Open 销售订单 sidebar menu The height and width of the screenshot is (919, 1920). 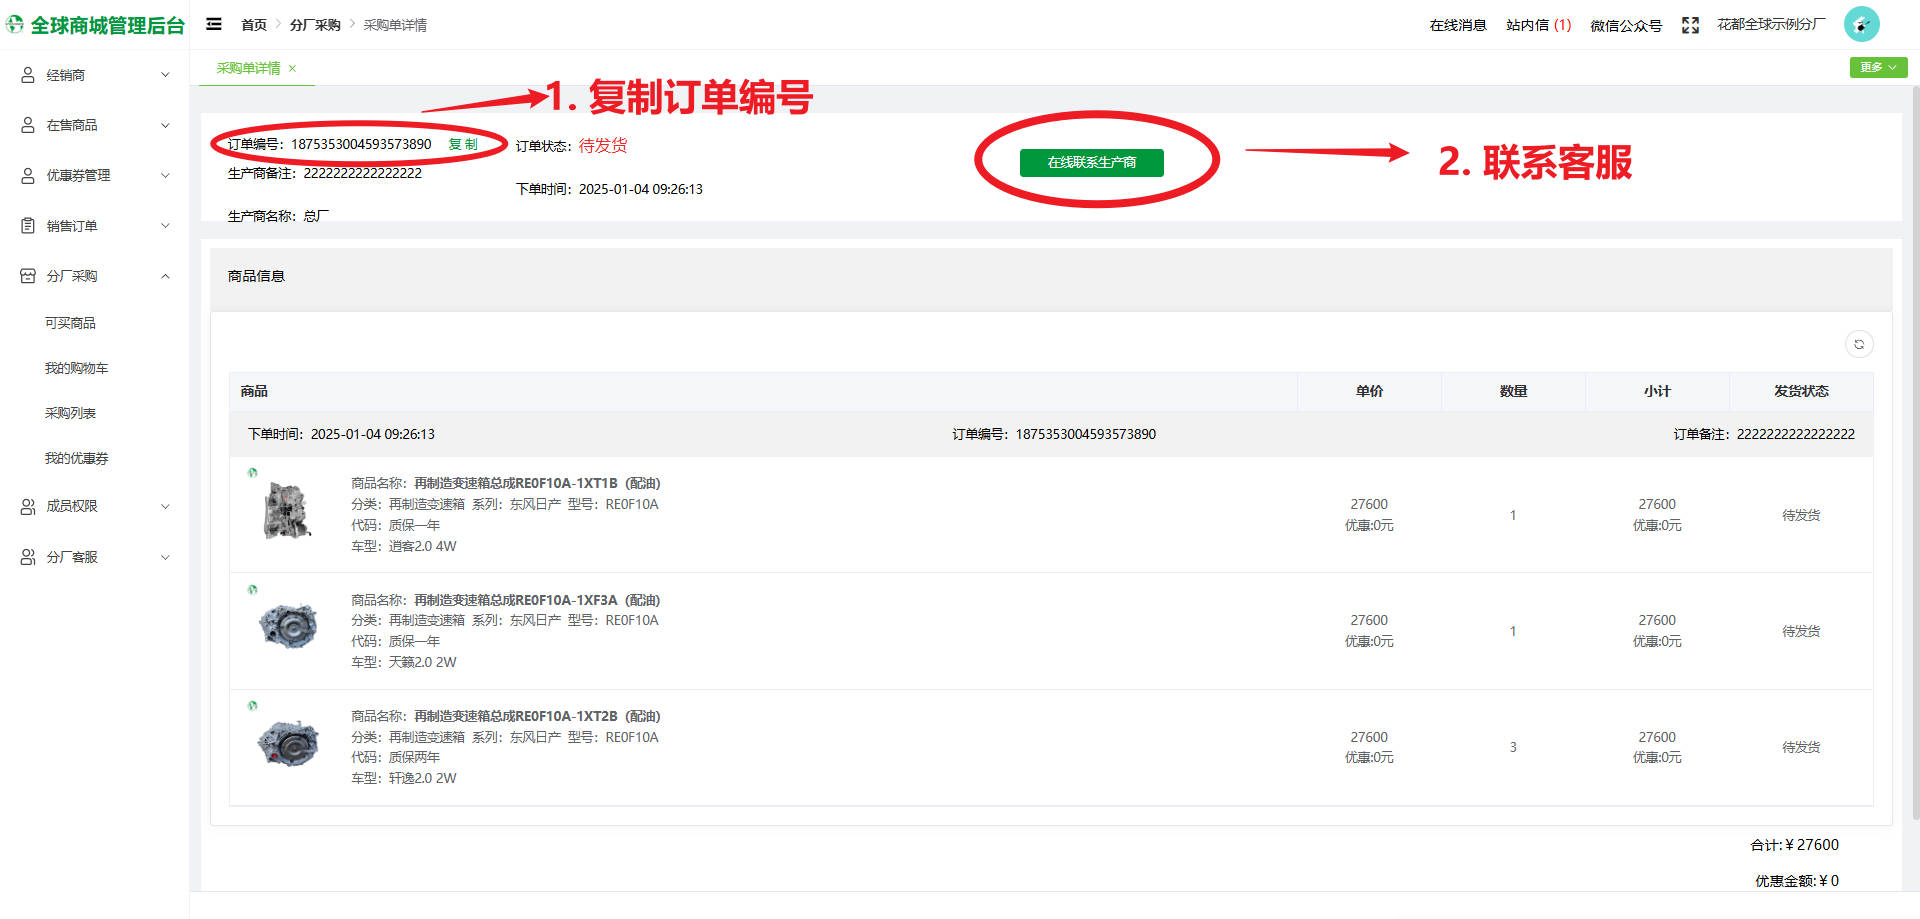coord(95,226)
